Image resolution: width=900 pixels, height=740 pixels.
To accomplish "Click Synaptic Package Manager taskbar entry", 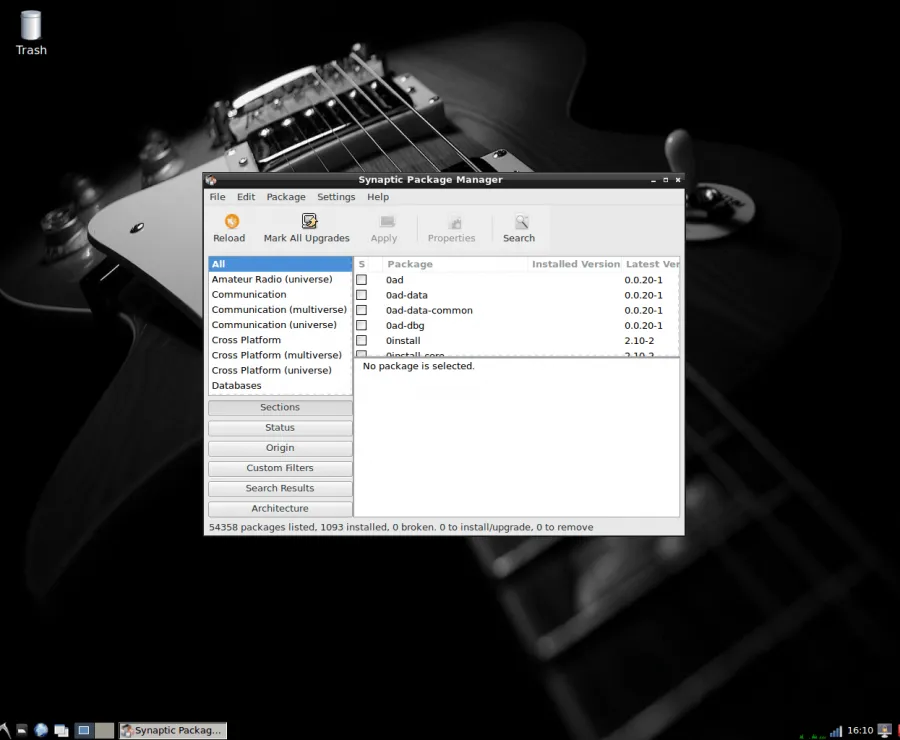I will click(x=173, y=730).
